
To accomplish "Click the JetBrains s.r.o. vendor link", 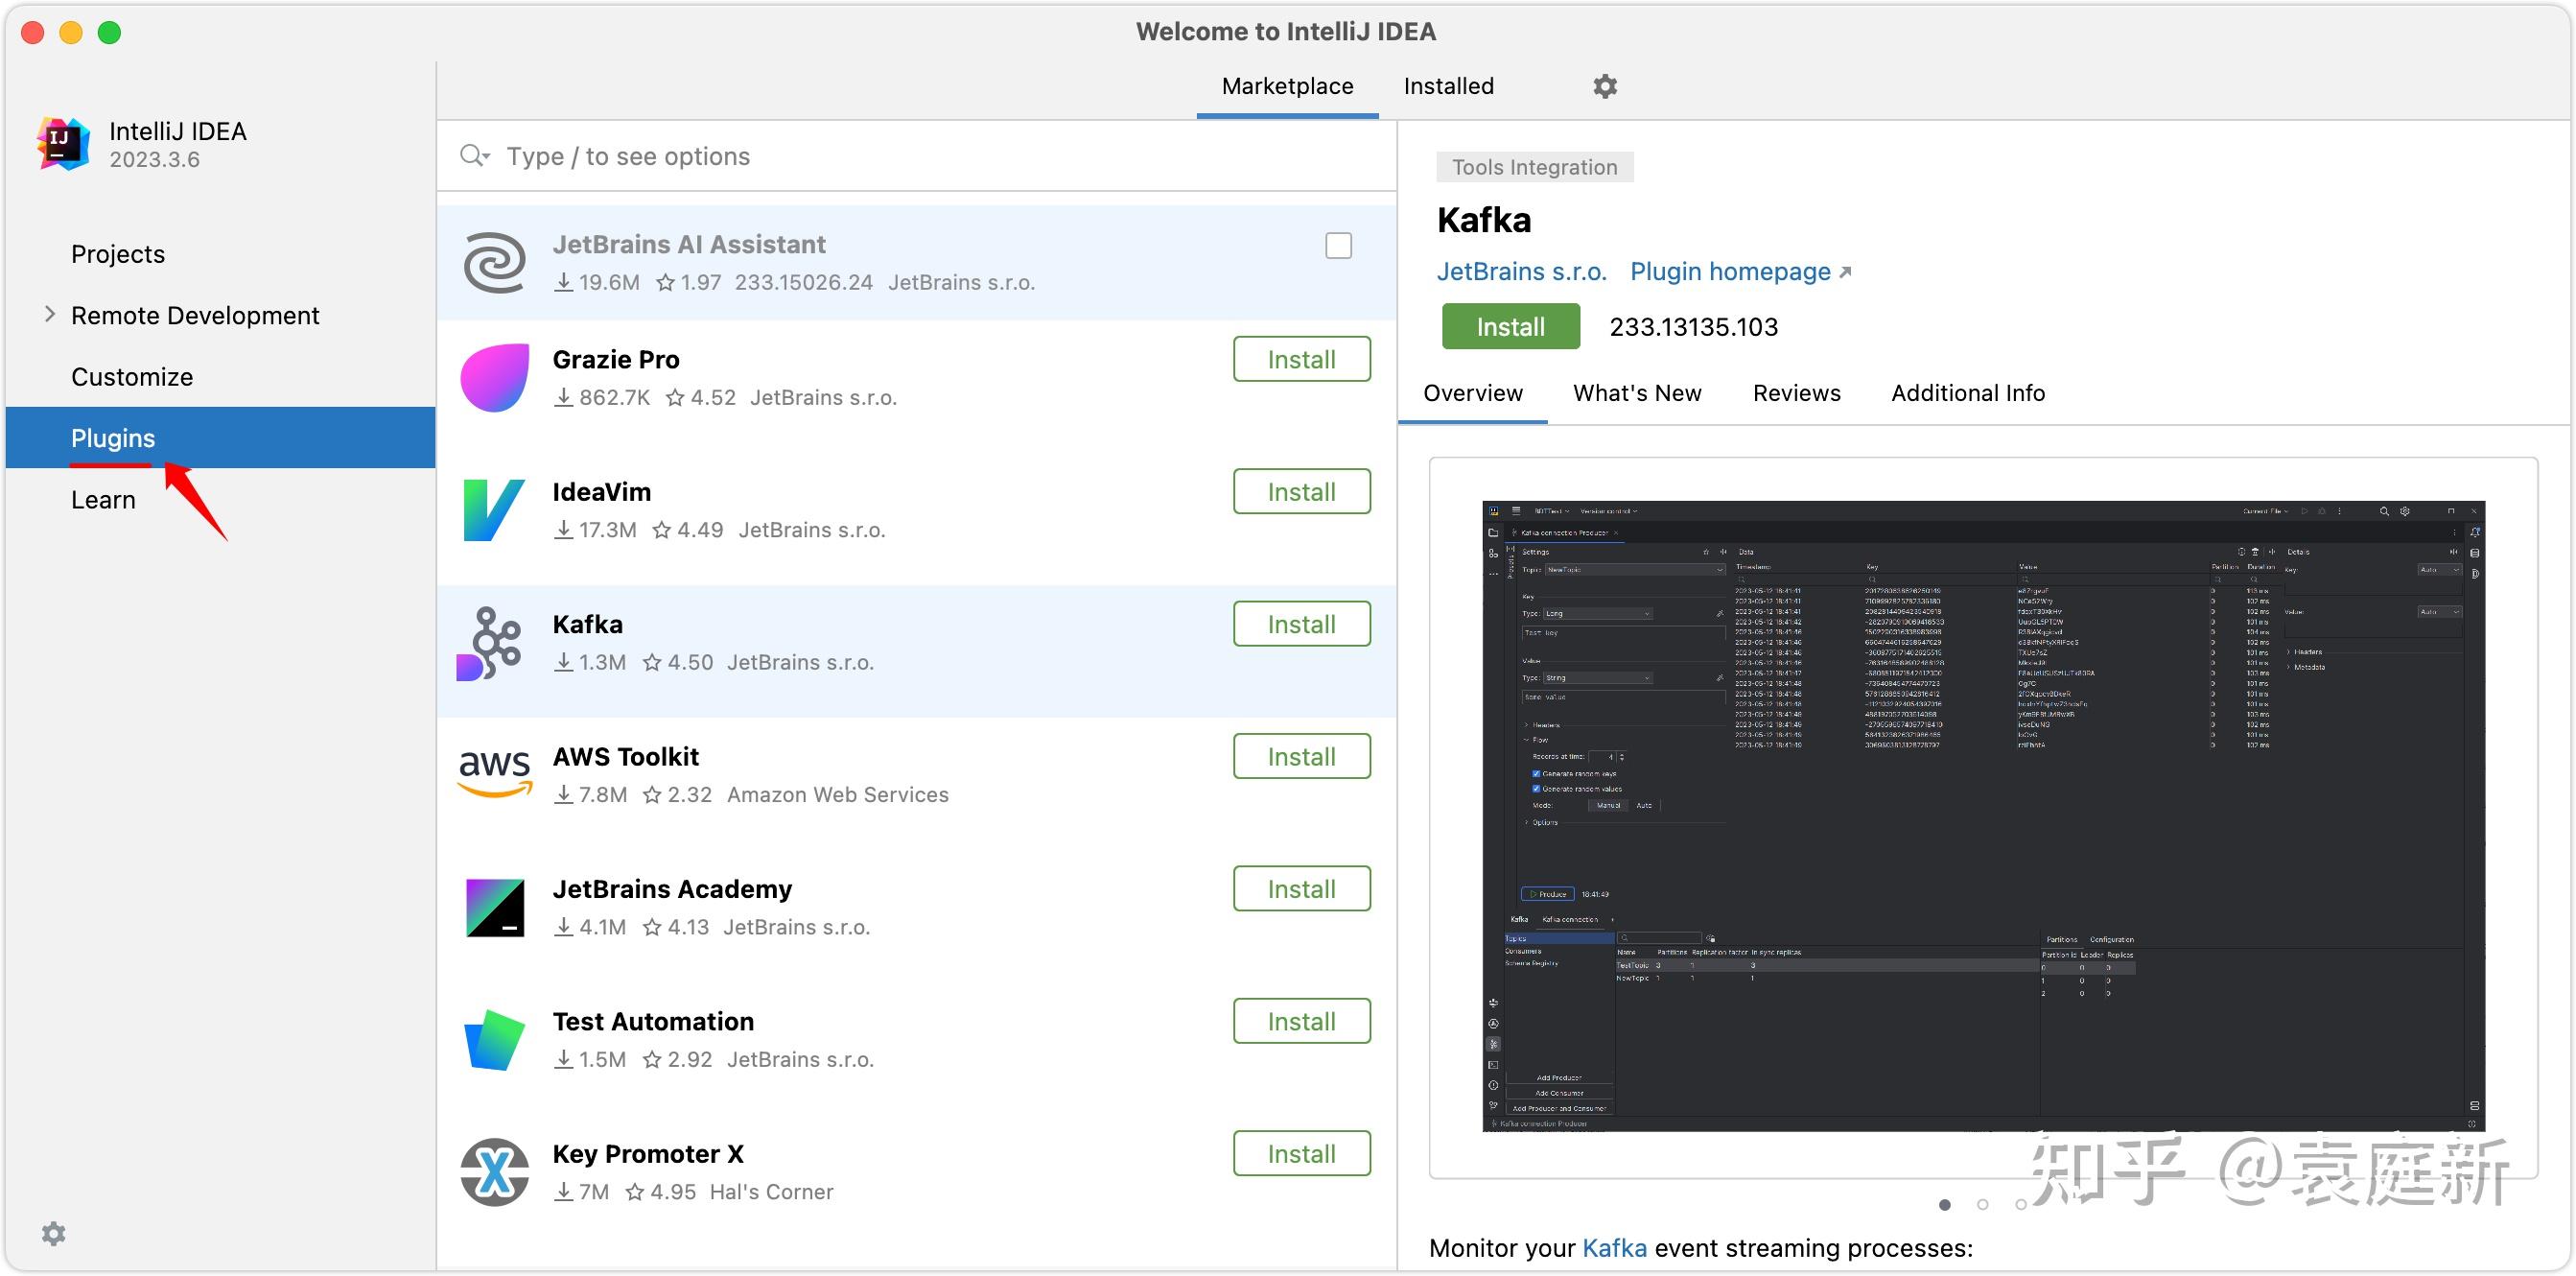I will pyautogui.click(x=1521, y=271).
